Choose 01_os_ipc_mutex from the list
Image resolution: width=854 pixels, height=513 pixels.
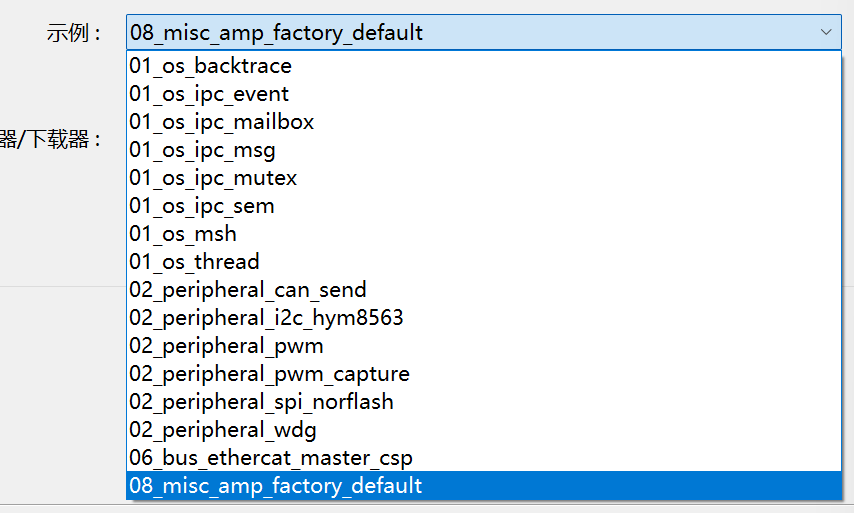(x=213, y=178)
